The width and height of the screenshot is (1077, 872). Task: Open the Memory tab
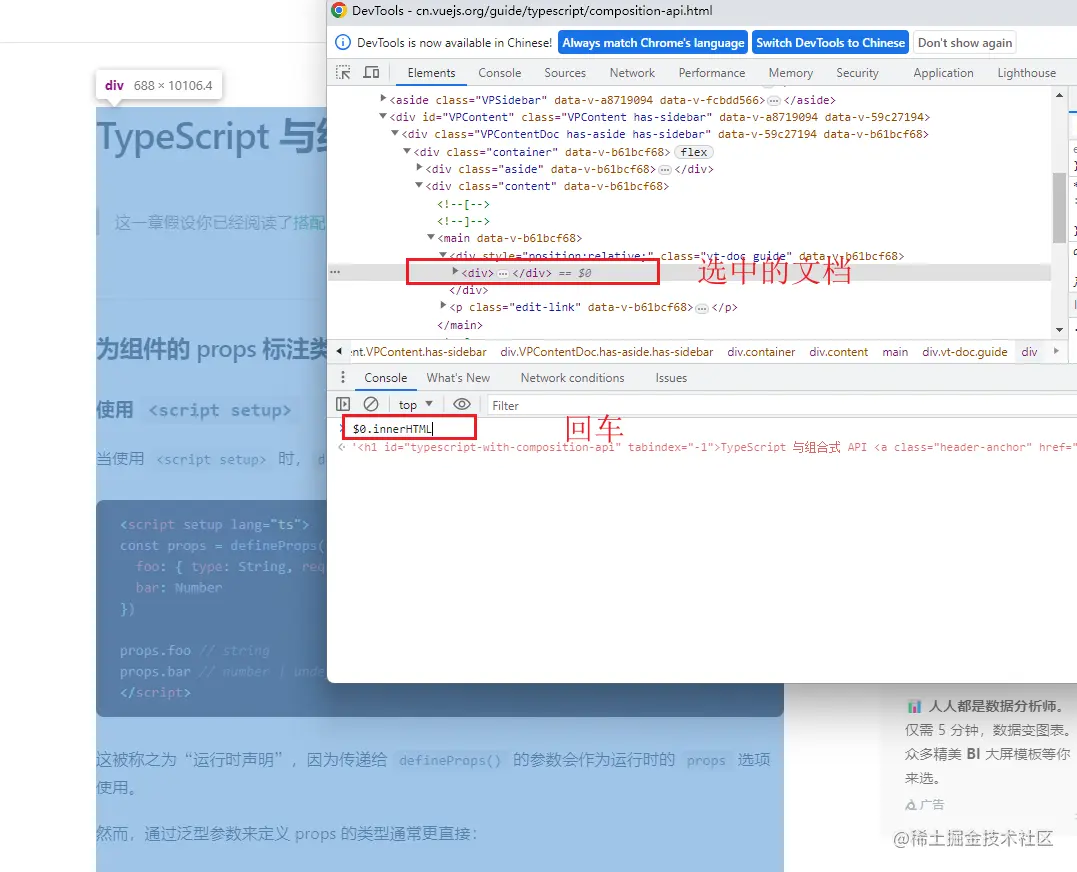pos(791,73)
